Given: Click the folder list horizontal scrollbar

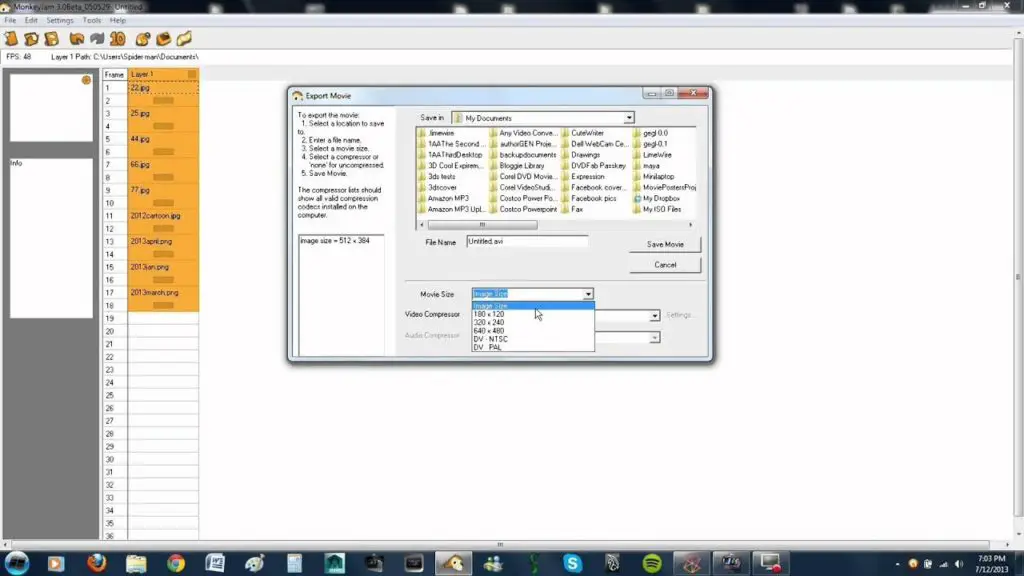Looking at the screenshot, I should 520,225.
